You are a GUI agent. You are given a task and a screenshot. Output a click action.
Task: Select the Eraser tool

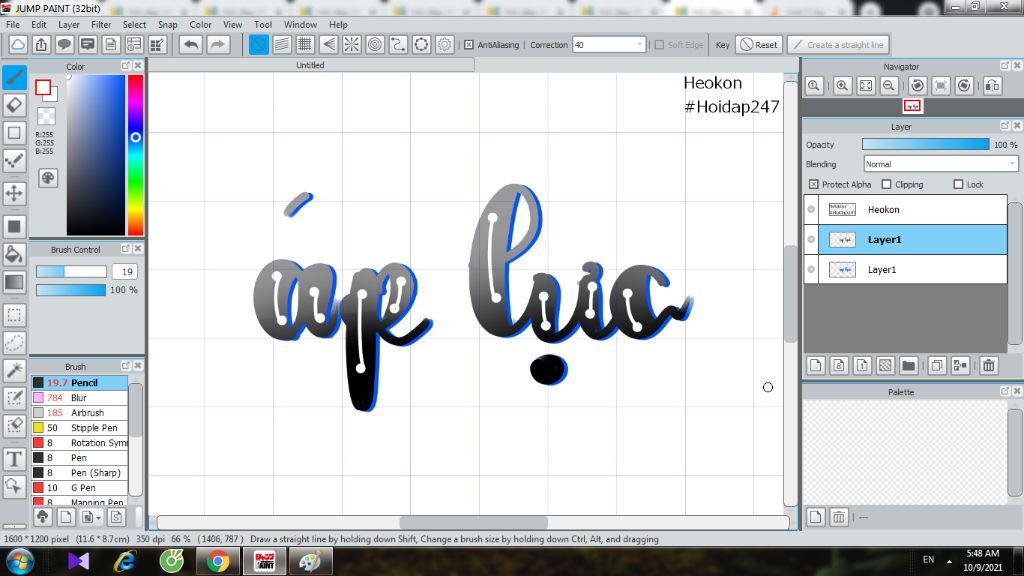14,105
